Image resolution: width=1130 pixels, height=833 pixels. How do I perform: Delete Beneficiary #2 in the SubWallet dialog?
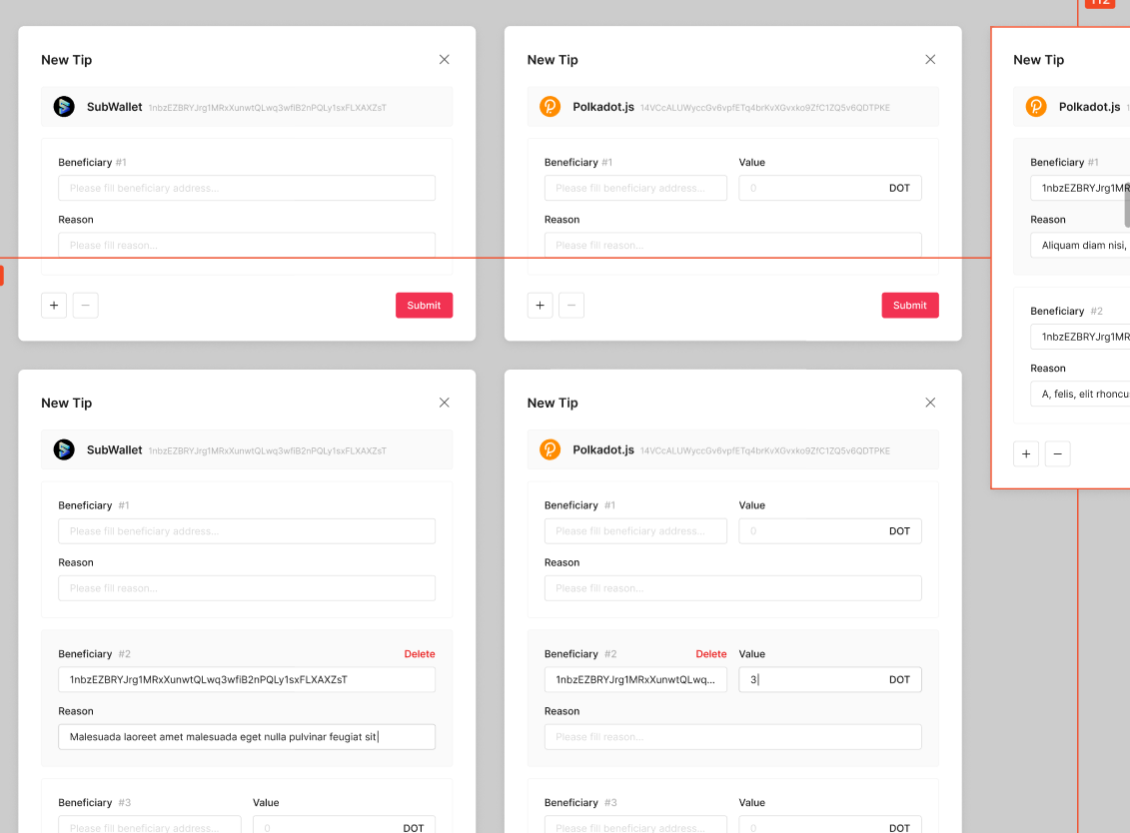(x=420, y=653)
